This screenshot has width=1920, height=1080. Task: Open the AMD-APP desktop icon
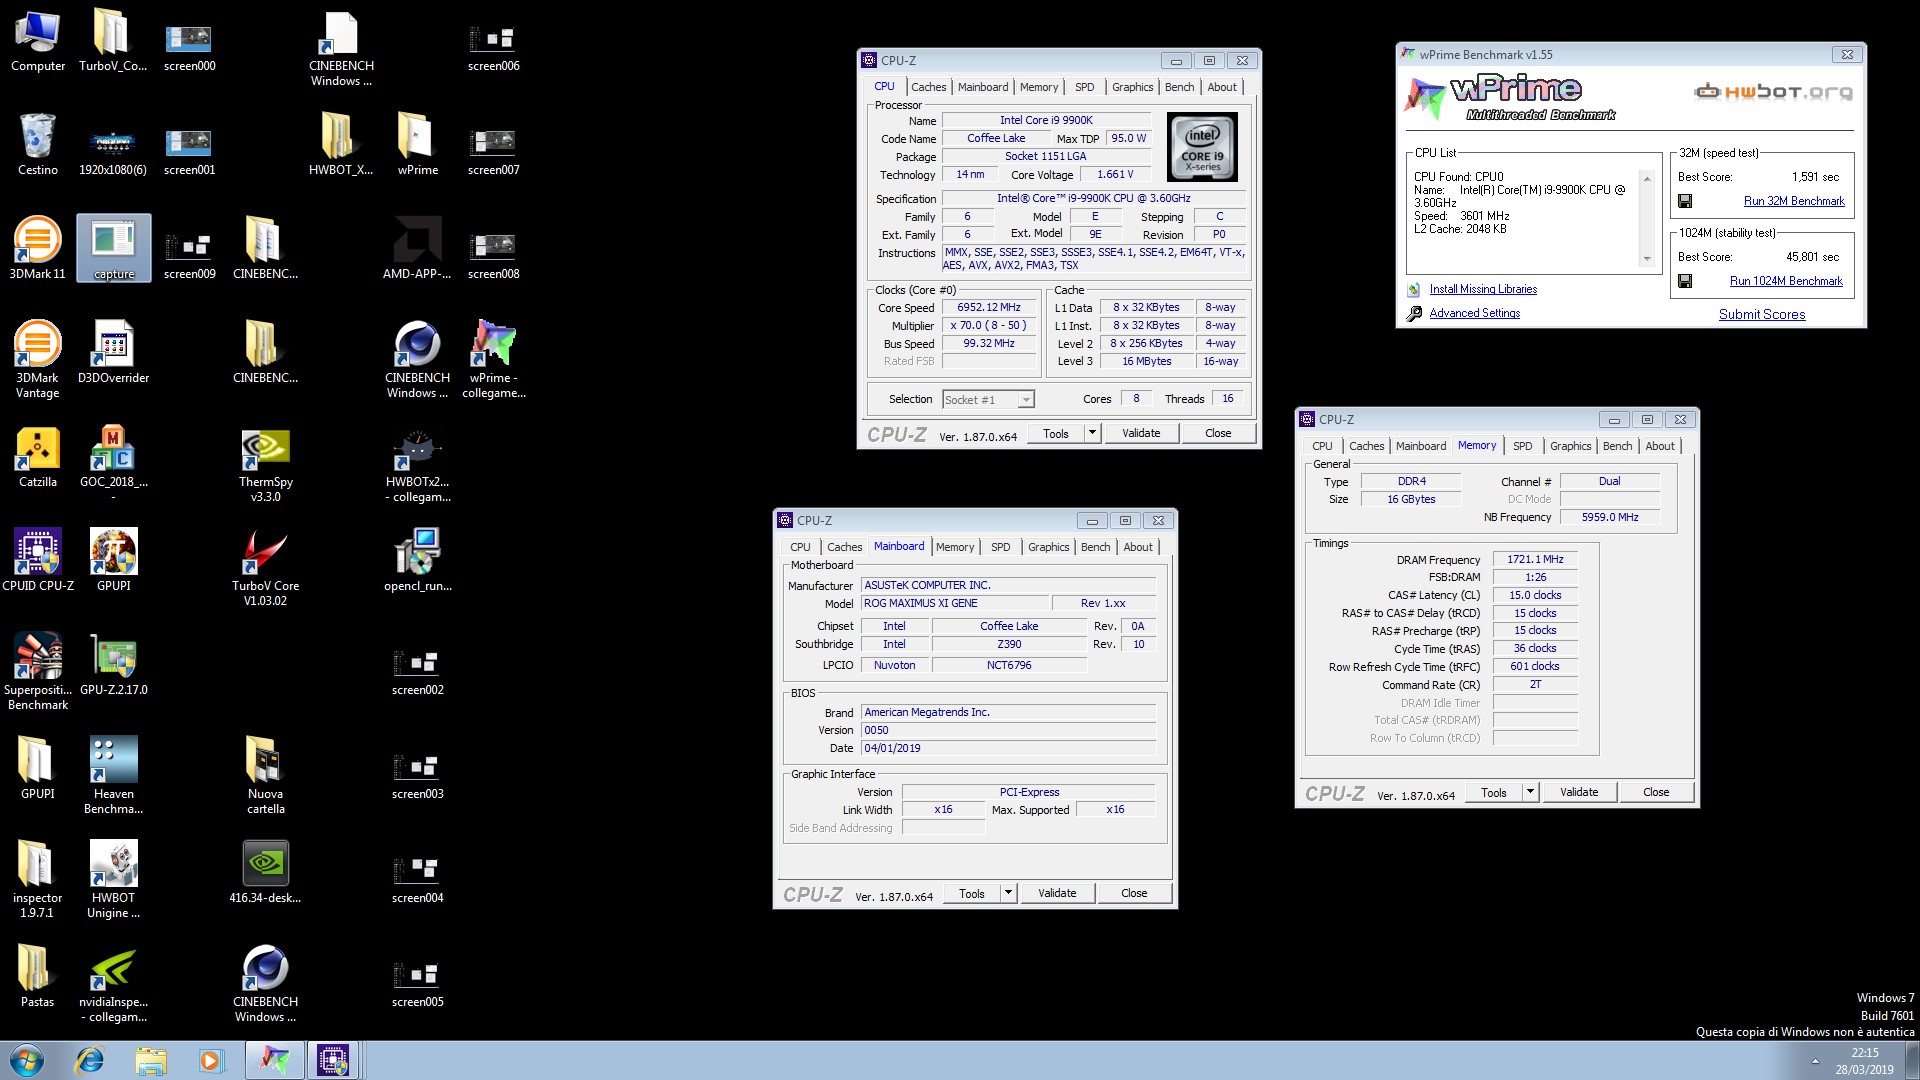point(417,248)
